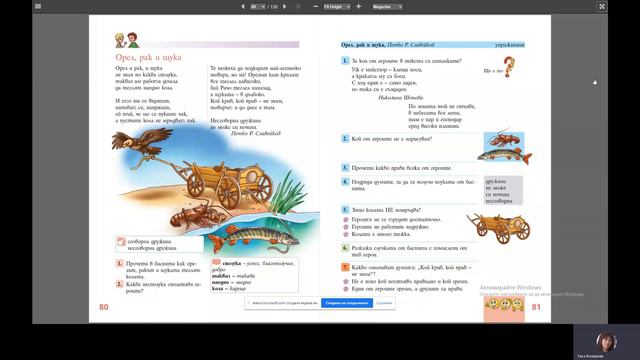Open the page number dropdown
This screenshot has height=360, width=640.
click(x=258, y=7)
